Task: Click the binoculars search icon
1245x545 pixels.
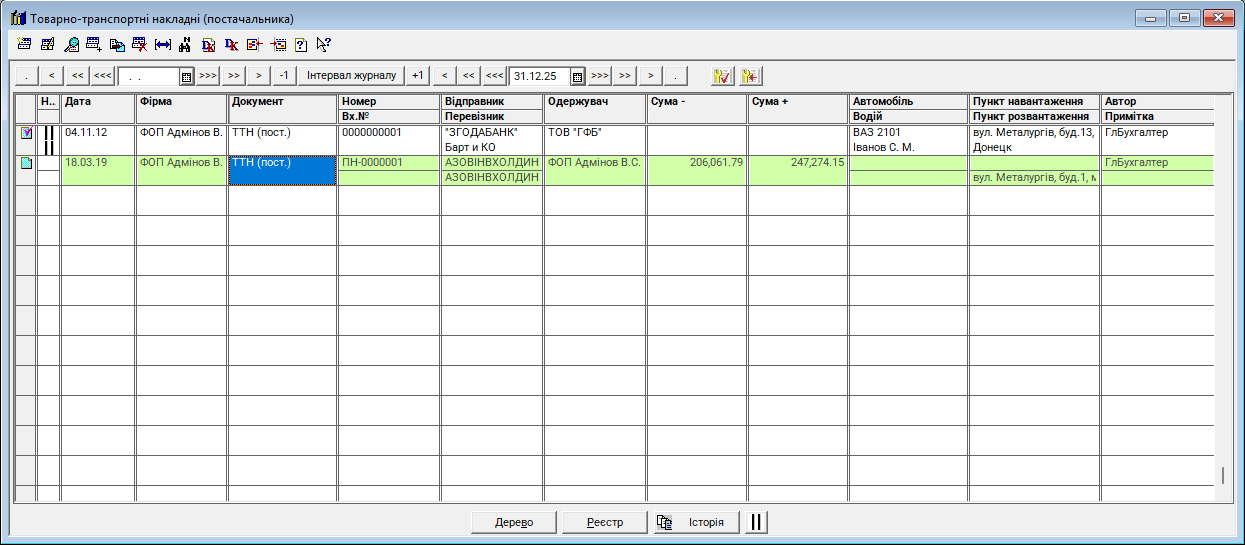Action: (x=185, y=44)
